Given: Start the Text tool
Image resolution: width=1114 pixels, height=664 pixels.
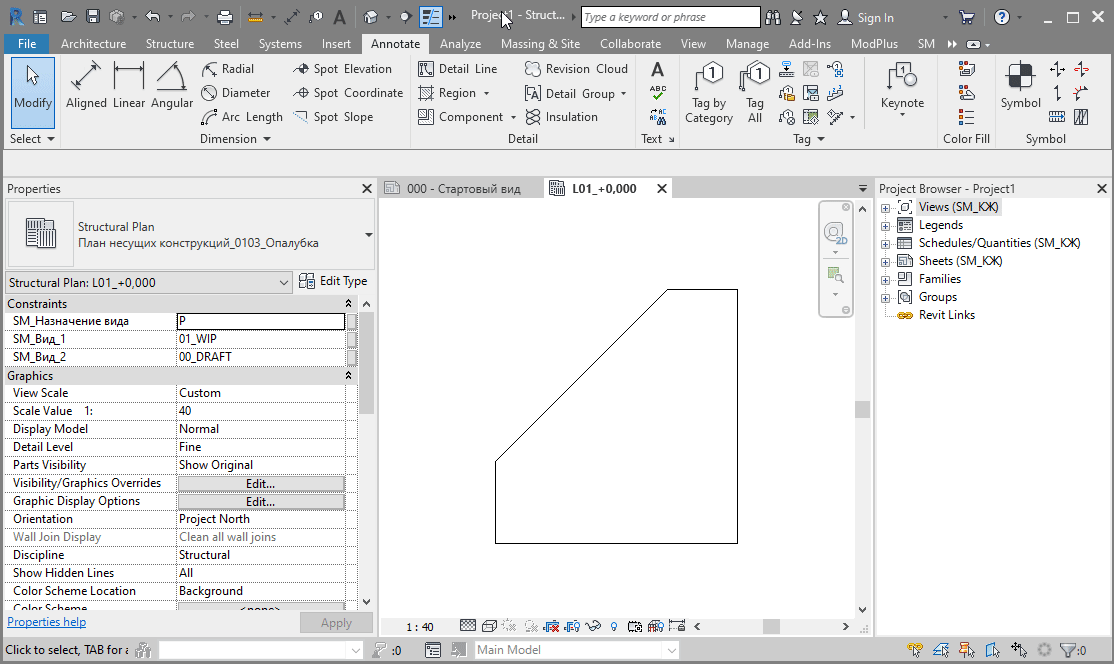Looking at the screenshot, I should click(x=657, y=70).
